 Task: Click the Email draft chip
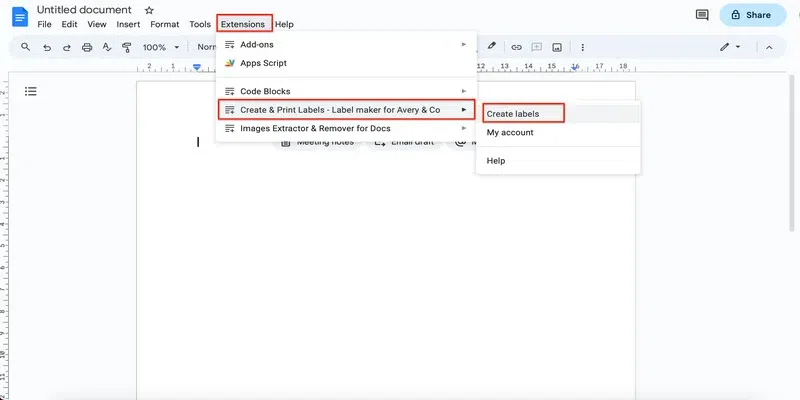[404, 142]
